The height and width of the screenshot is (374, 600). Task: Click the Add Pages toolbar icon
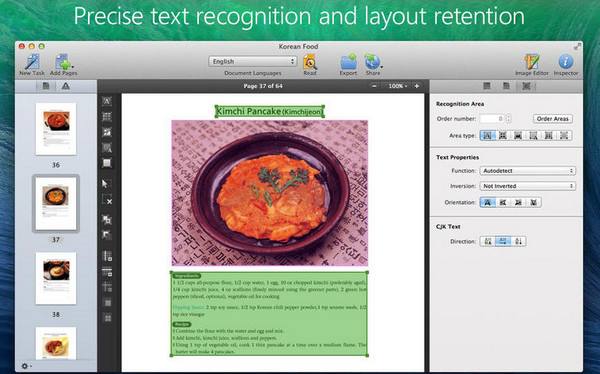pyautogui.click(x=64, y=62)
